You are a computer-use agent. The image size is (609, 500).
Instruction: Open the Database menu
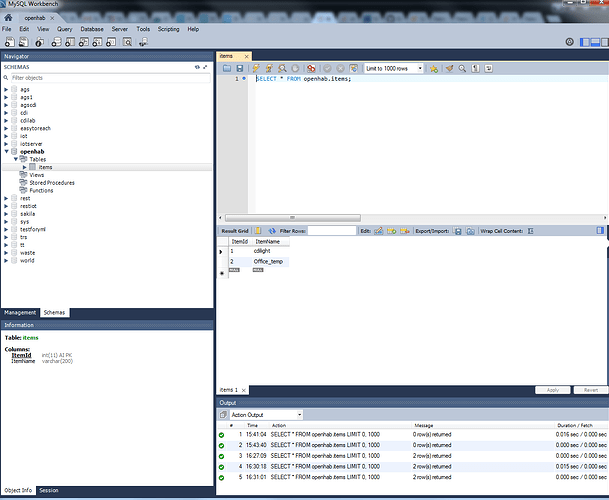[91, 29]
